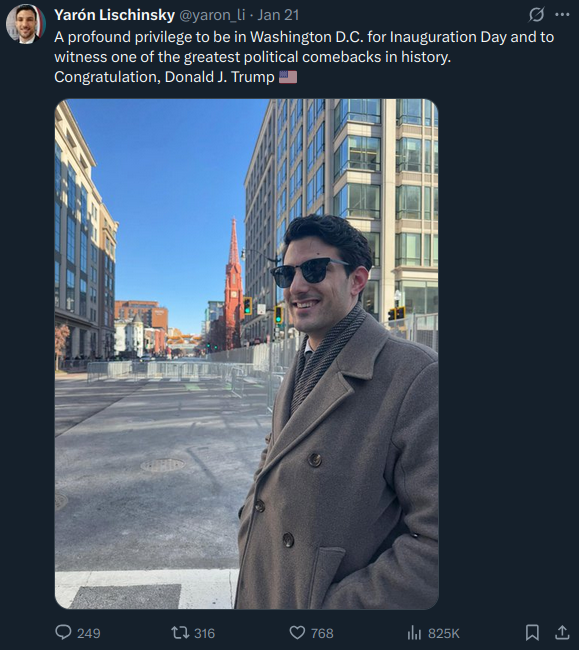The width and height of the screenshot is (579, 650).
Task: Click the 316 reposts count
Action: [x=205, y=633]
